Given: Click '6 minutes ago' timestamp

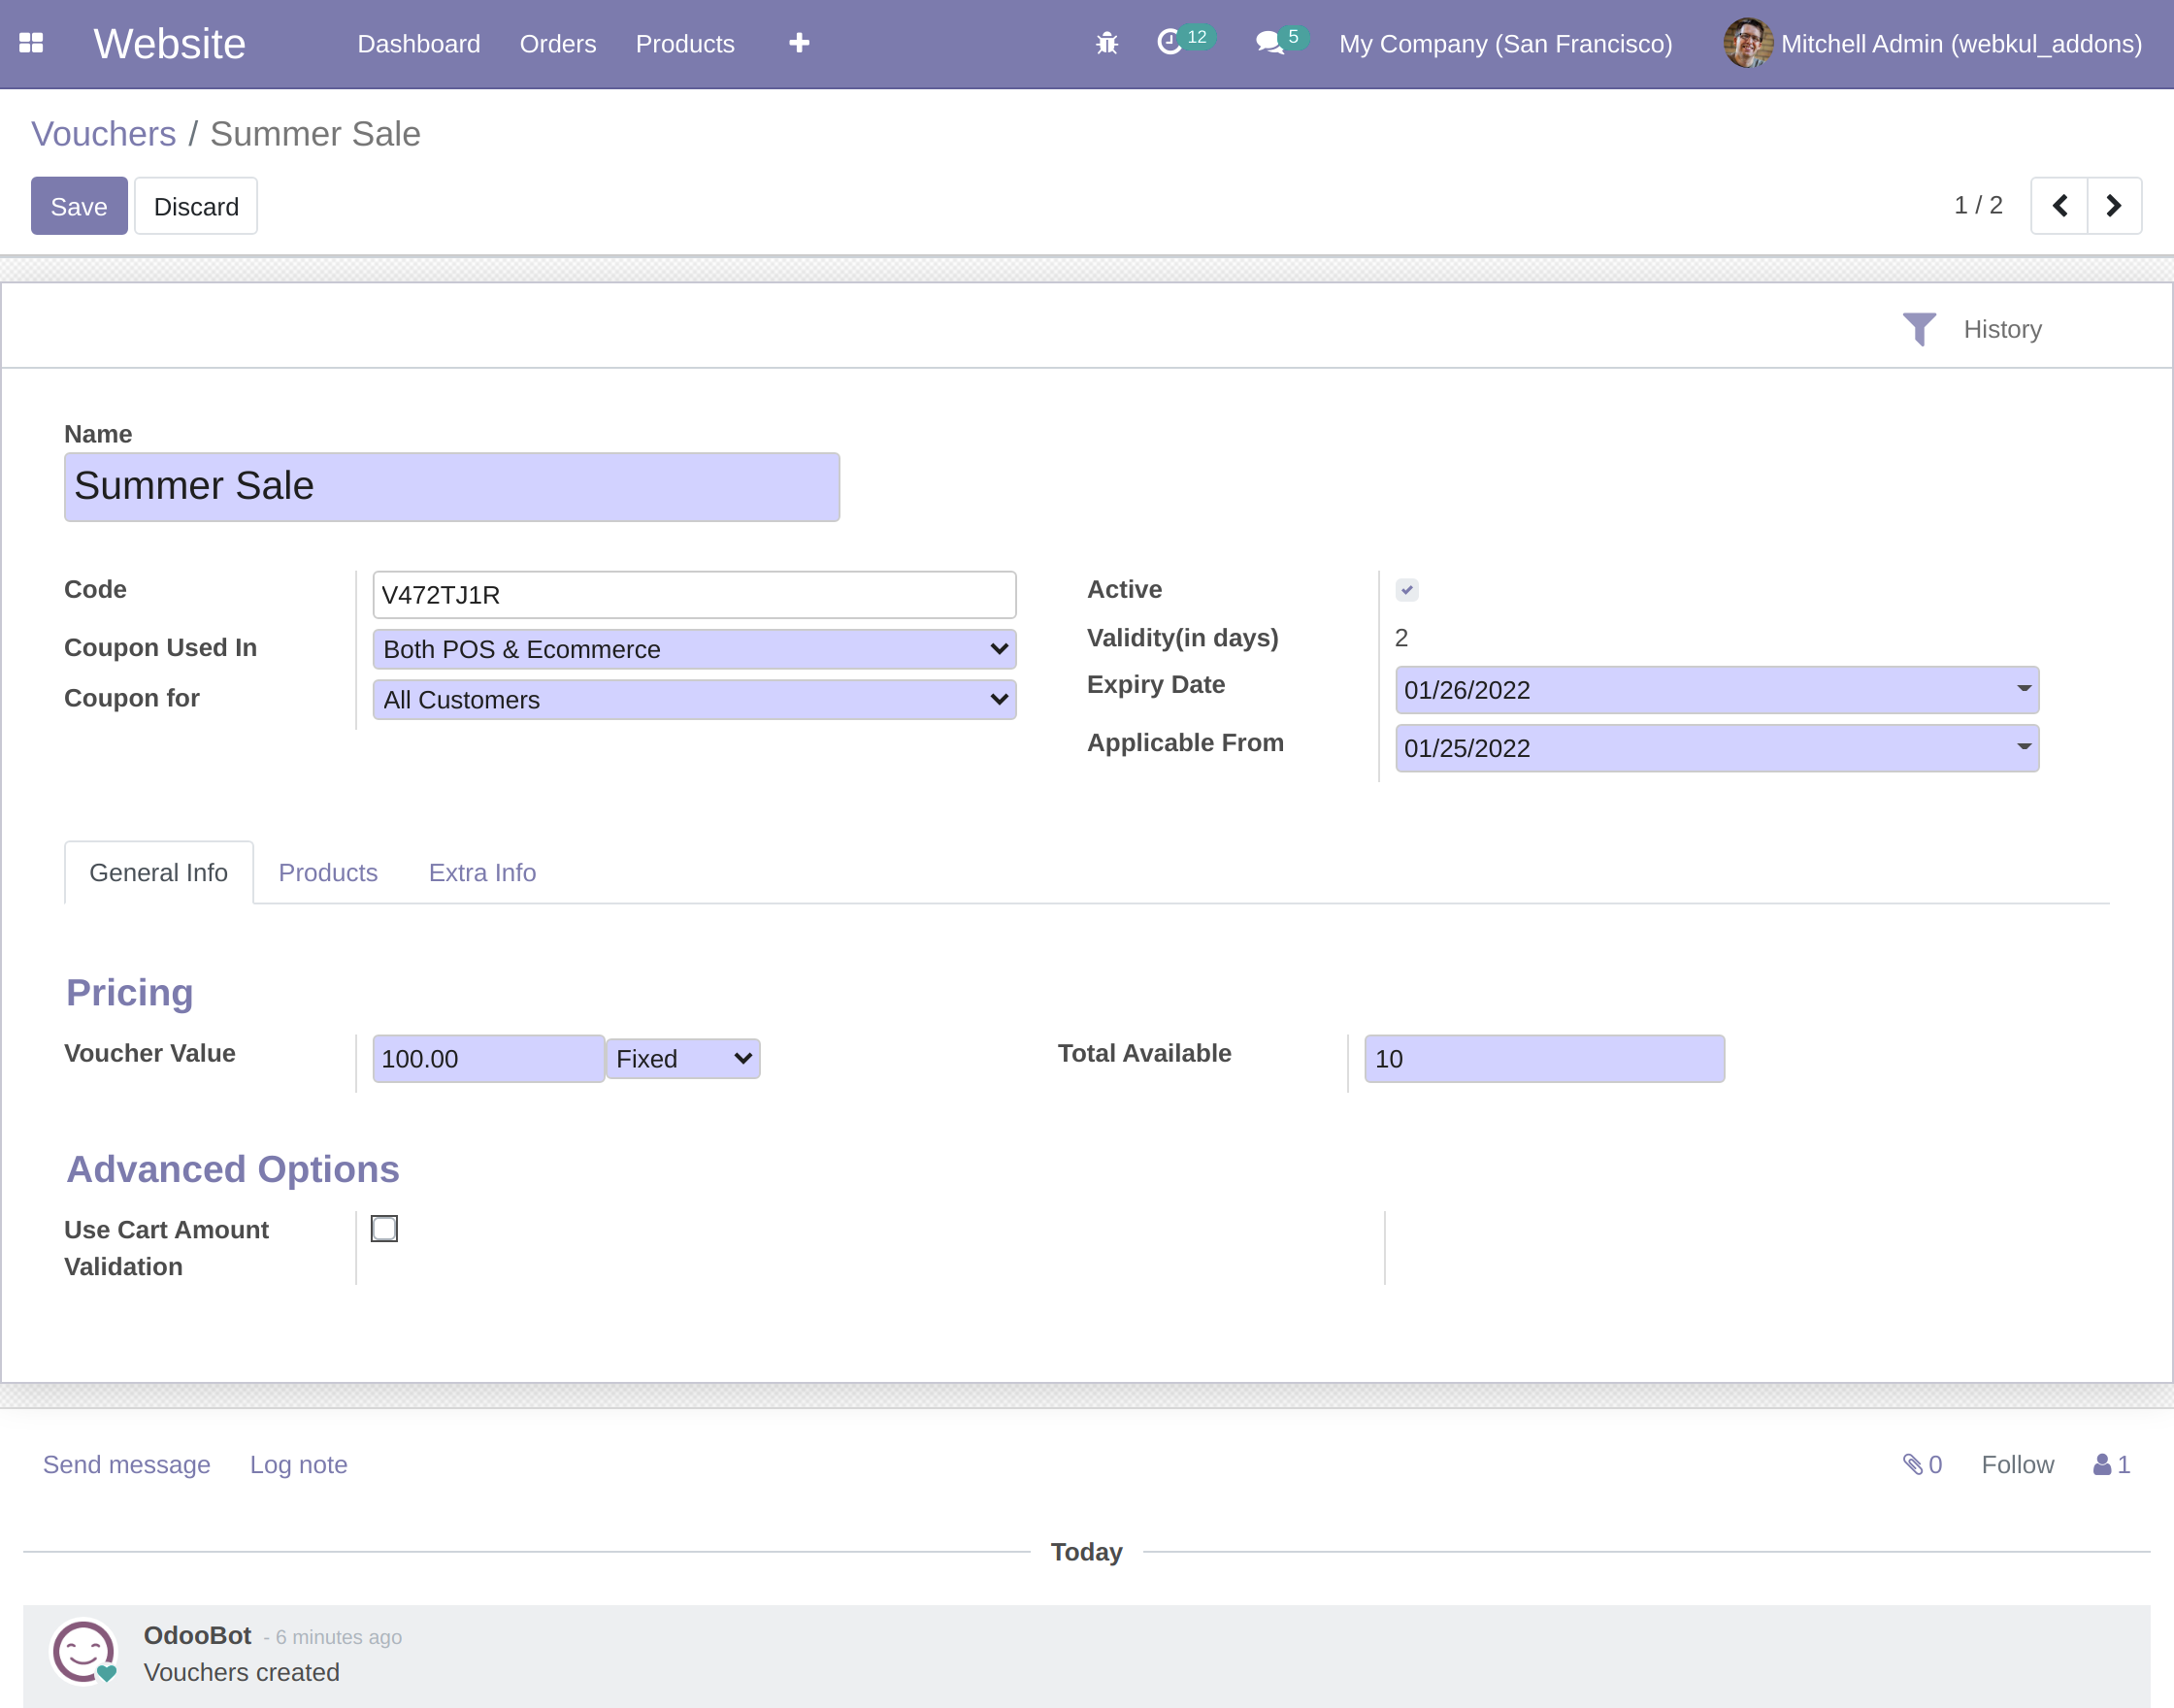Looking at the screenshot, I should click(338, 1637).
